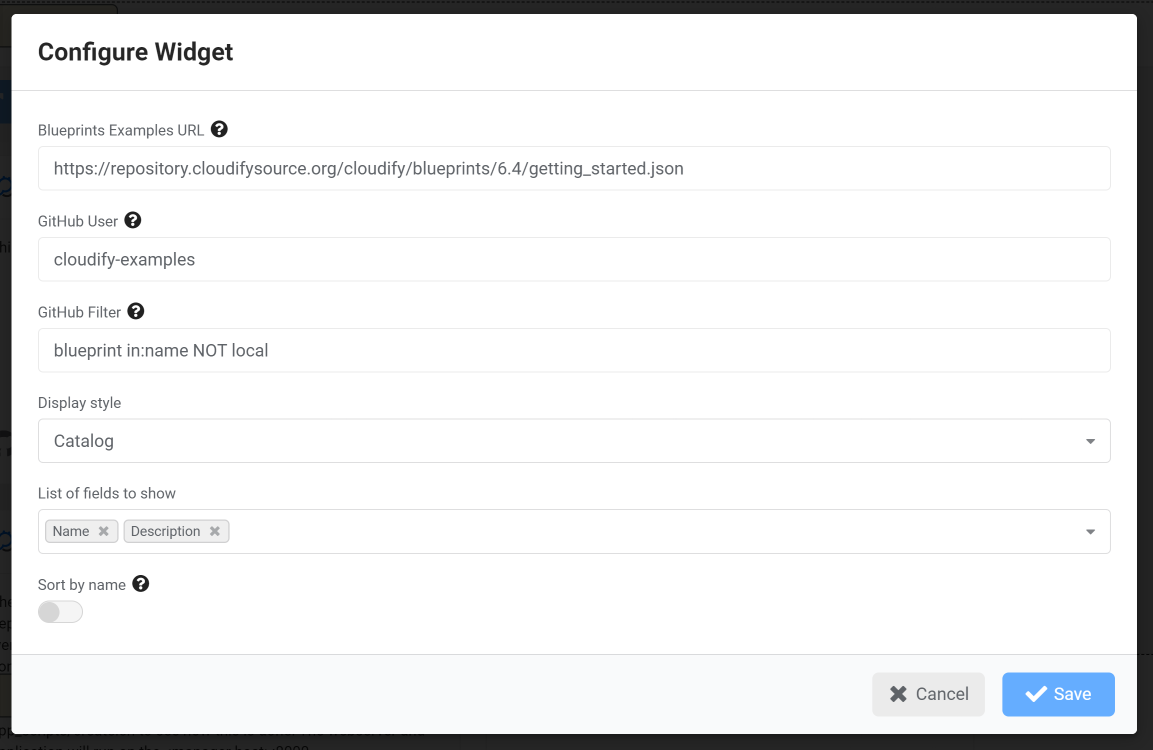
Task: Remove the Description field with its x icon
Action: [214, 531]
